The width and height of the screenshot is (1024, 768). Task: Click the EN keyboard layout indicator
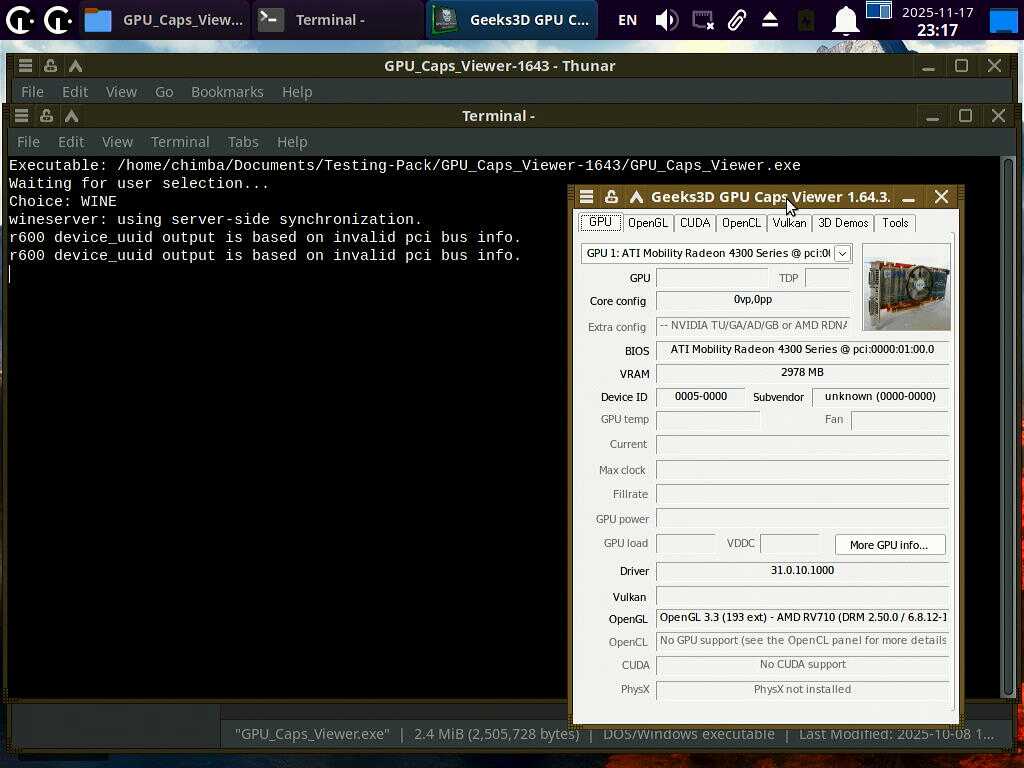(x=627, y=20)
